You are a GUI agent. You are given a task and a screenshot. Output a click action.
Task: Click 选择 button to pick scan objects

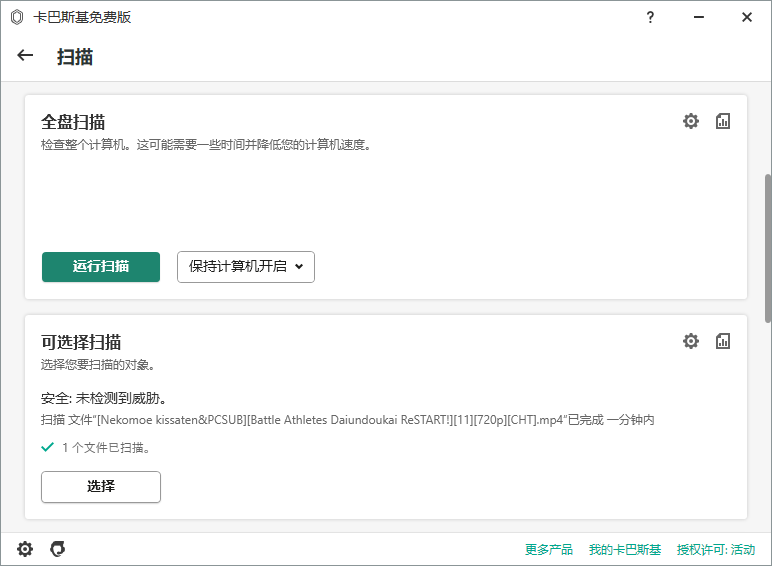click(101, 487)
